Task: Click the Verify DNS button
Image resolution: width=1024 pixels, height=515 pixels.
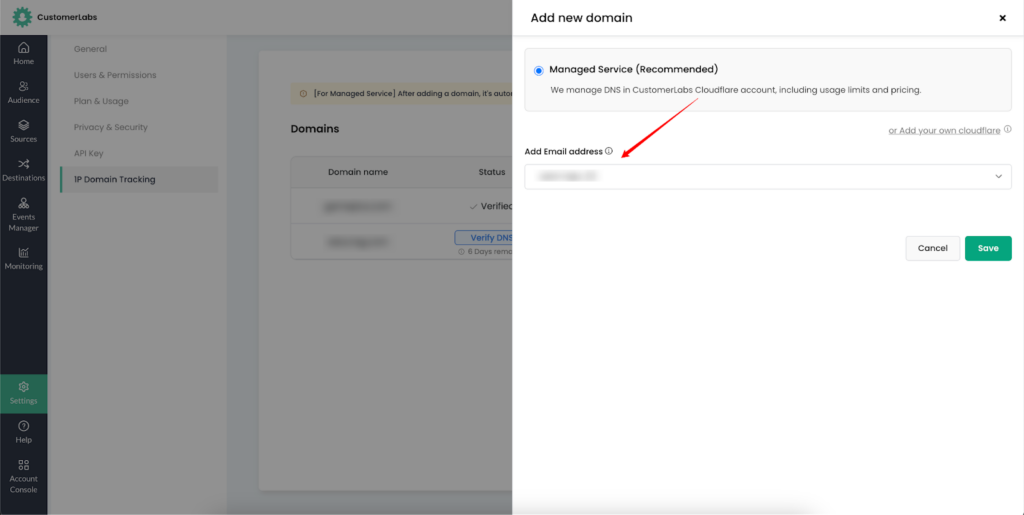Action: click(x=483, y=238)
